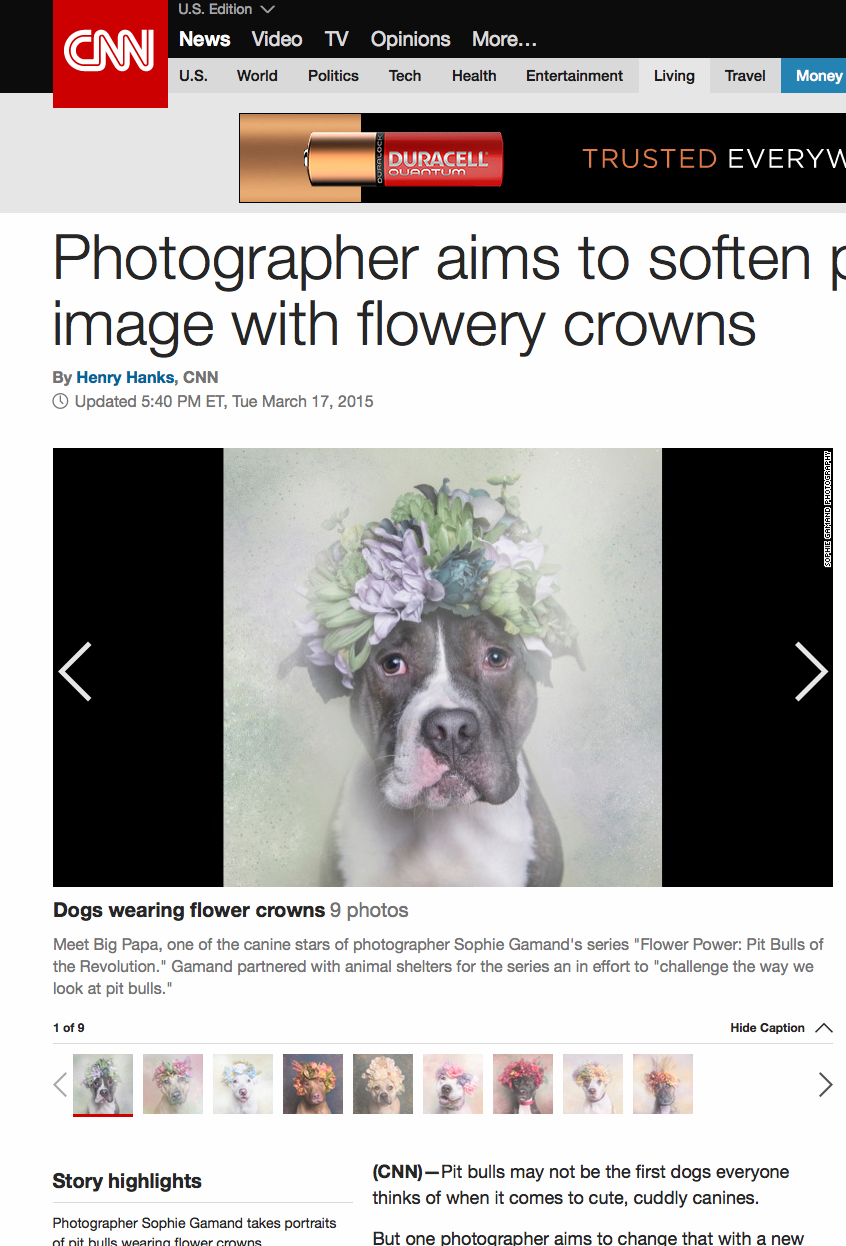Viewport: 846px width, 1246px height.
Task: Go to the previous gallery photo arrow
Action: [x=75, y=670]
